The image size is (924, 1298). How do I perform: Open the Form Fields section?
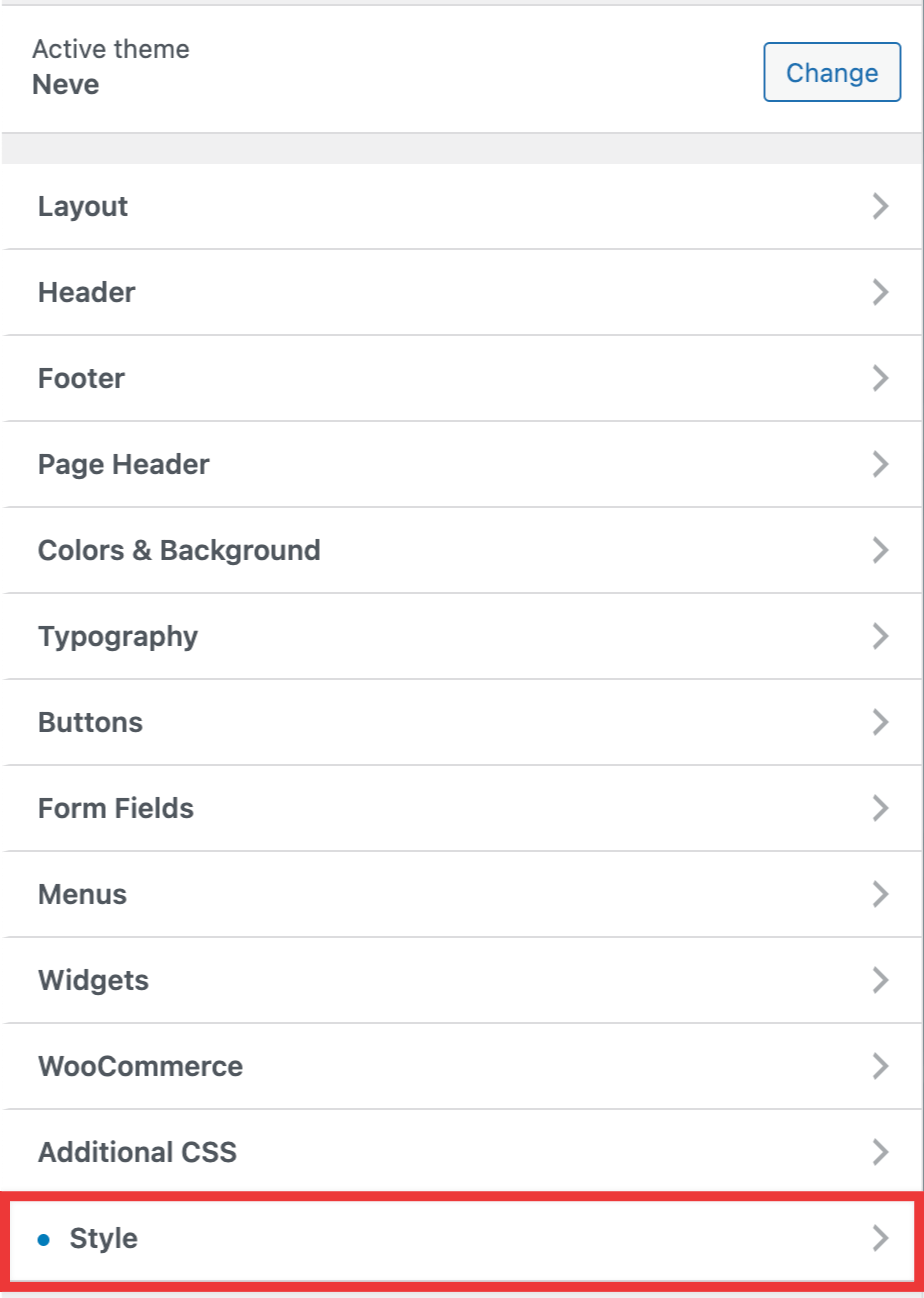(x=116, y=808)
